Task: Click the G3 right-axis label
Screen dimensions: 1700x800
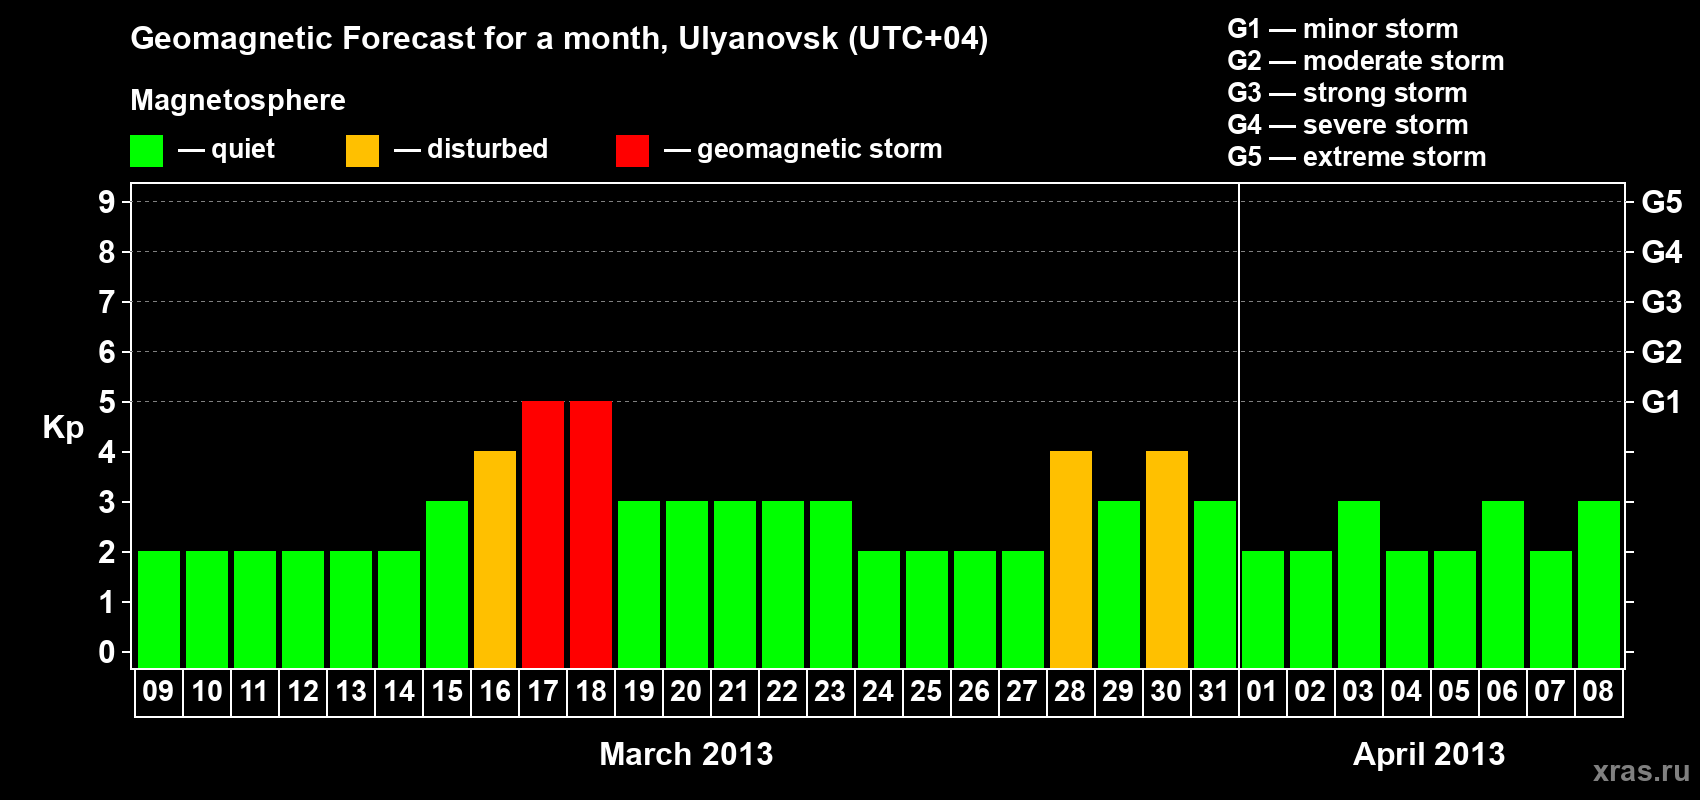Action: click(1662, 302)
